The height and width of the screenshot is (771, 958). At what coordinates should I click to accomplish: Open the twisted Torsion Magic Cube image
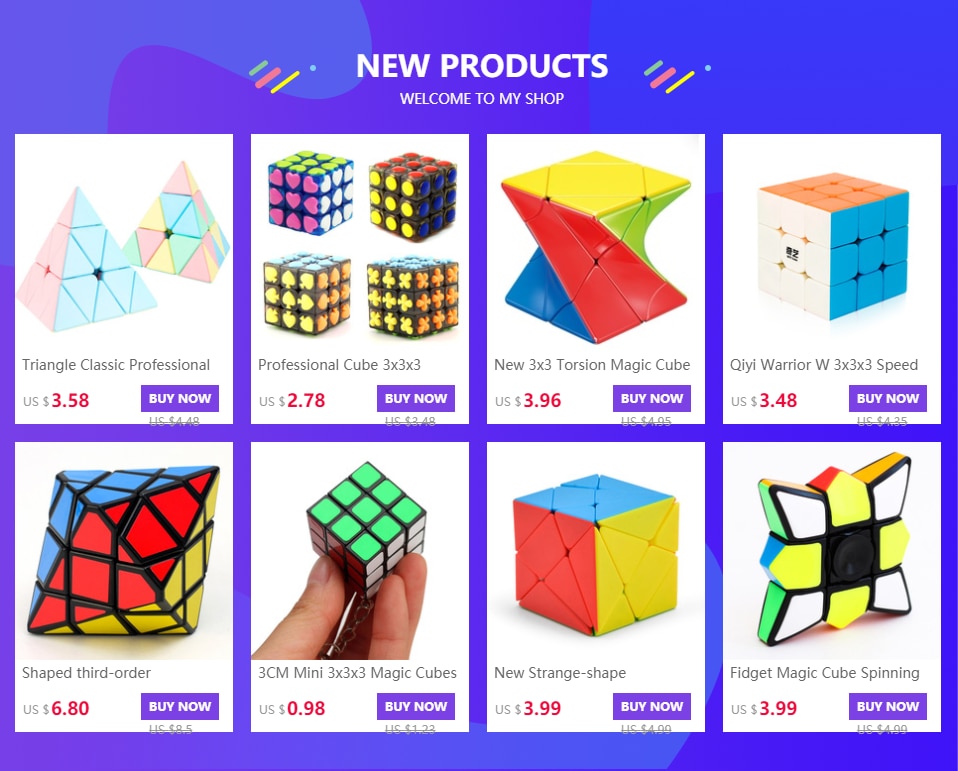click(596, 243)
